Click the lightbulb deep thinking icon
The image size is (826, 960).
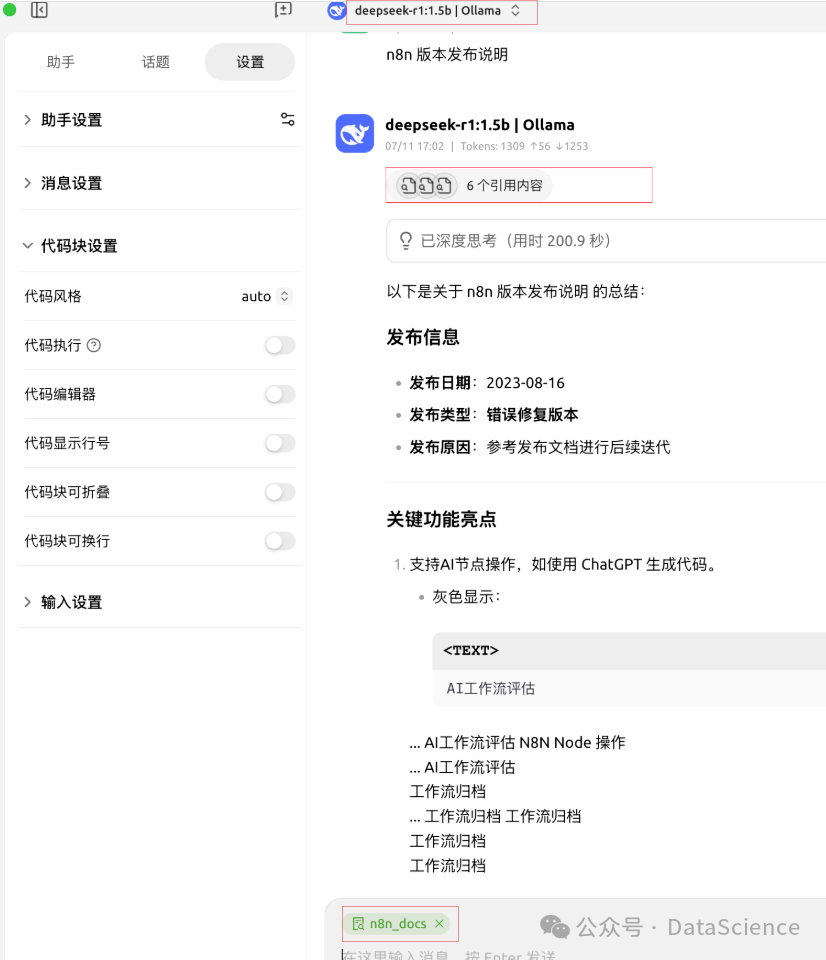click(x=405, y=241)
